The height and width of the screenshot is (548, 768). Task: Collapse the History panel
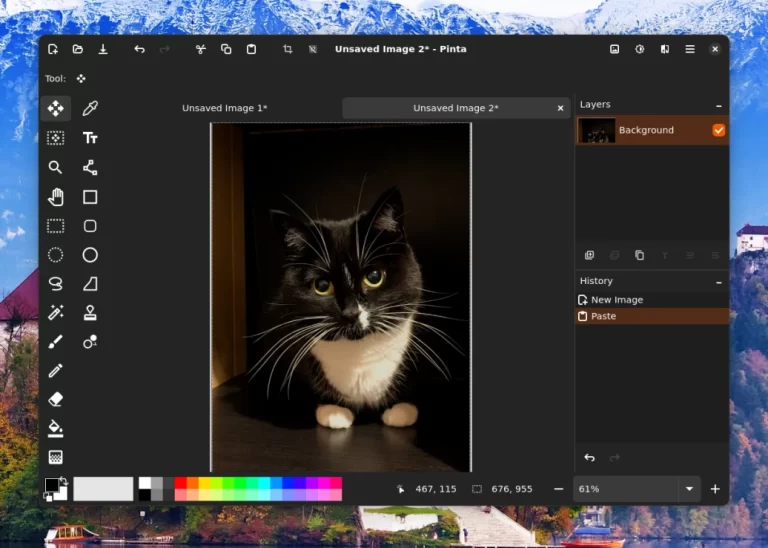tap(718, 281)
